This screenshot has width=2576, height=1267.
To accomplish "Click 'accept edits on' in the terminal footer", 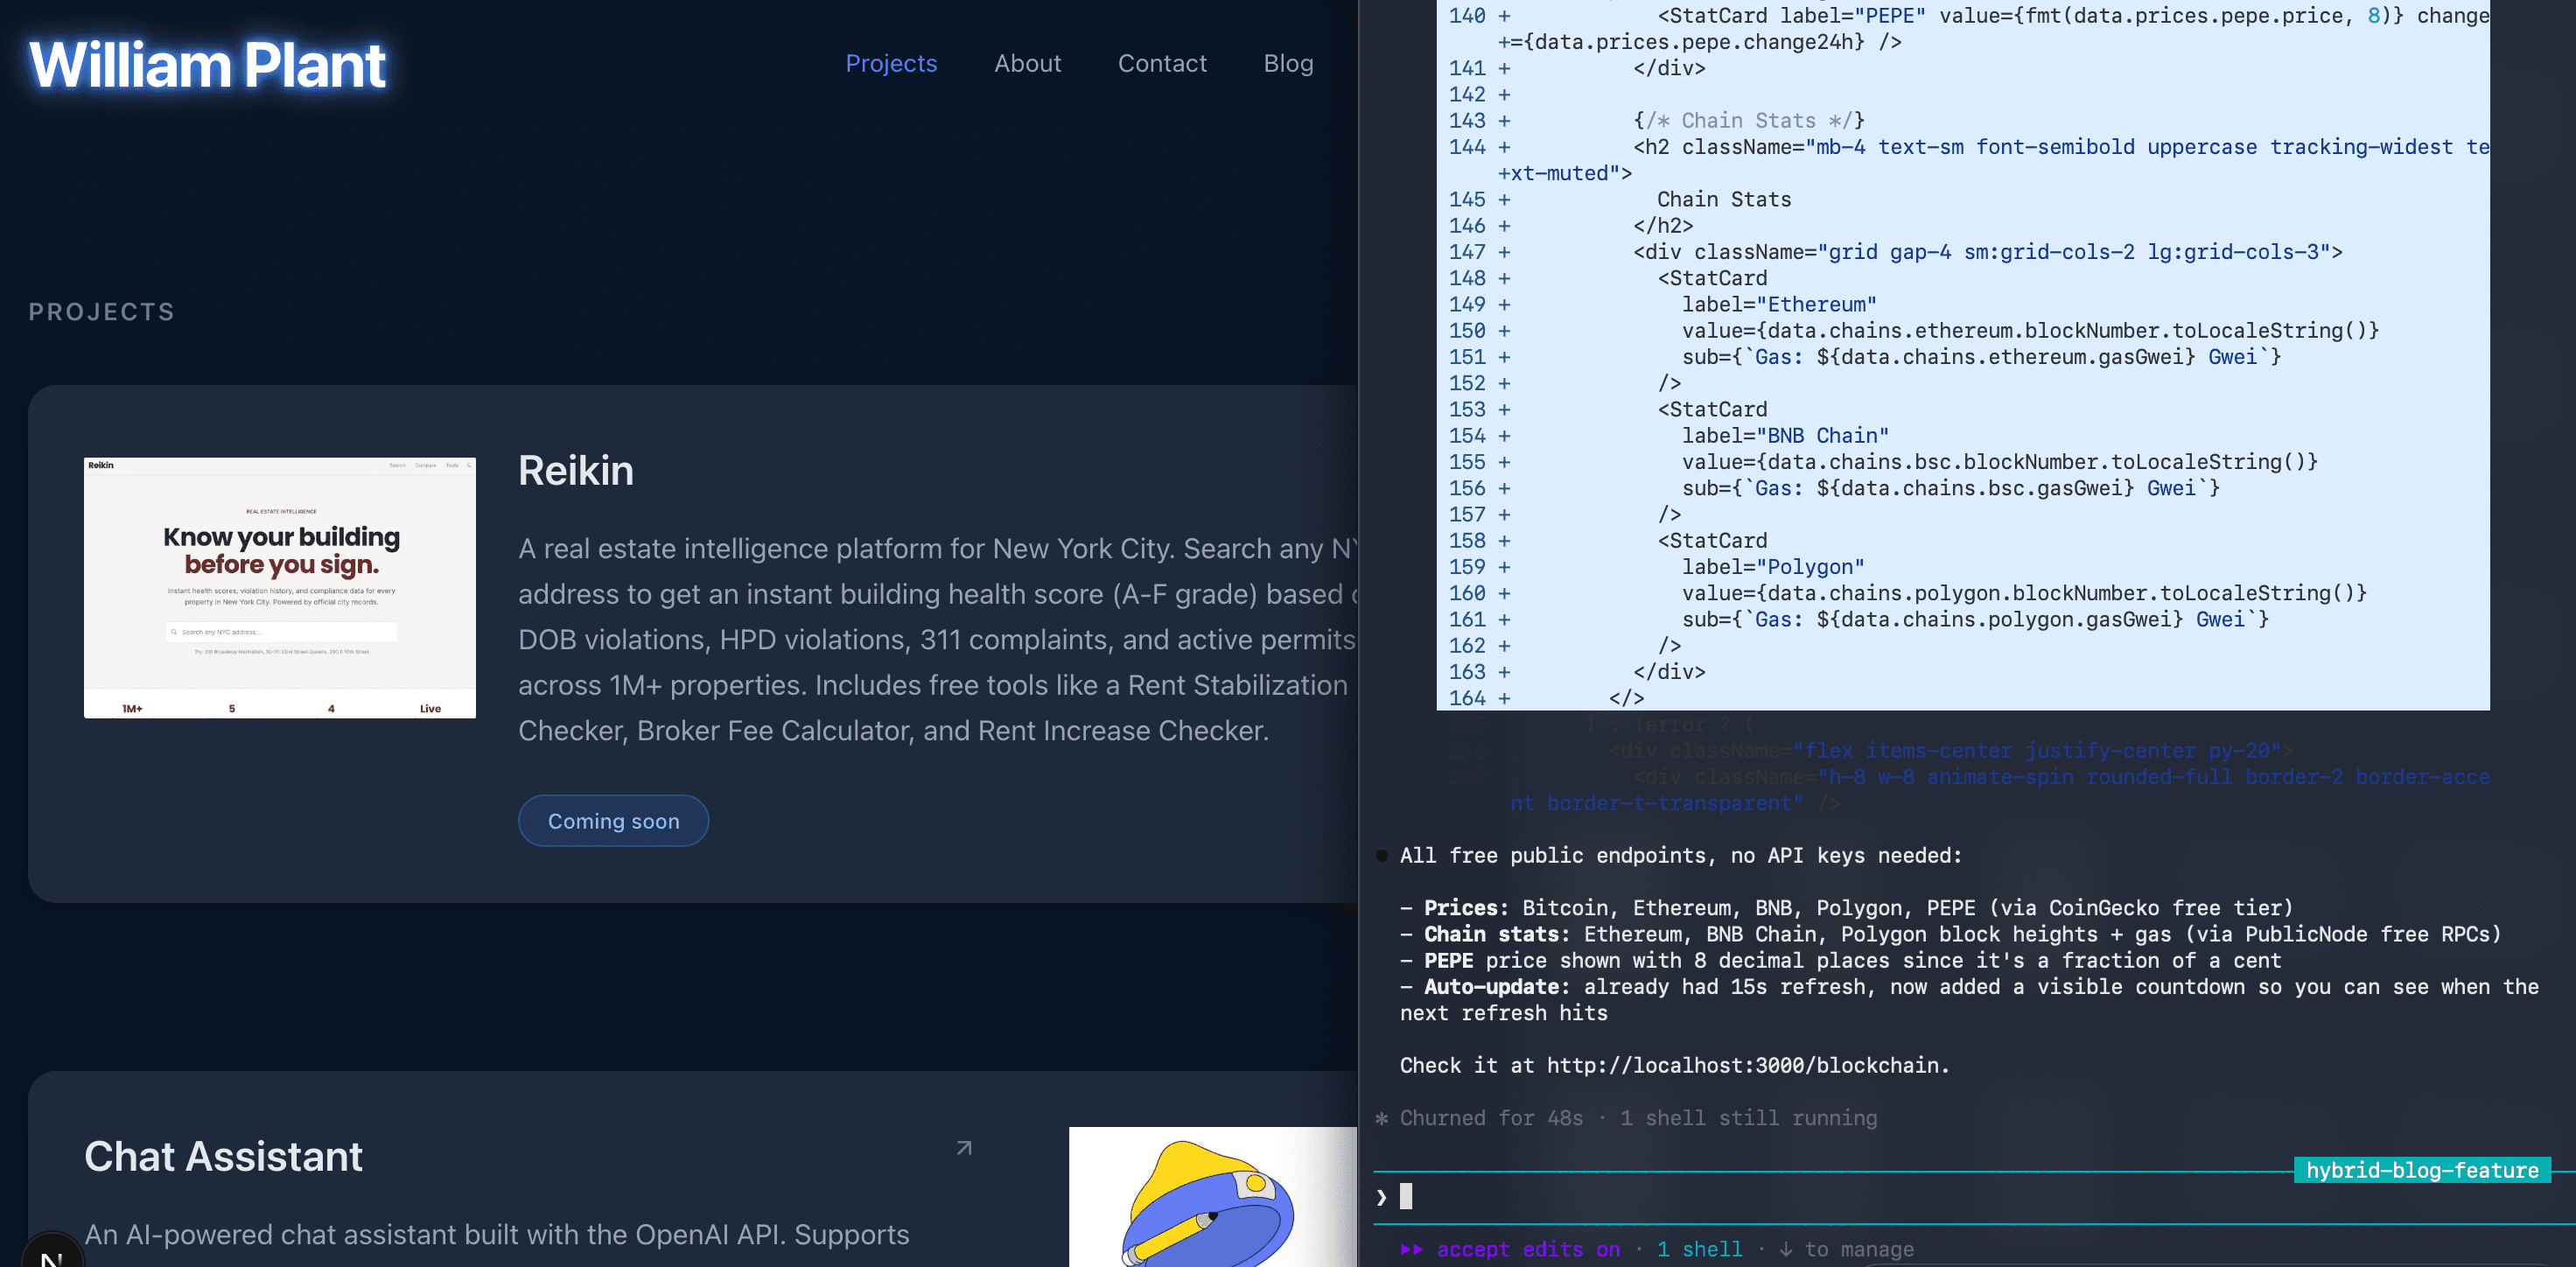I will pos(1528,1249).
